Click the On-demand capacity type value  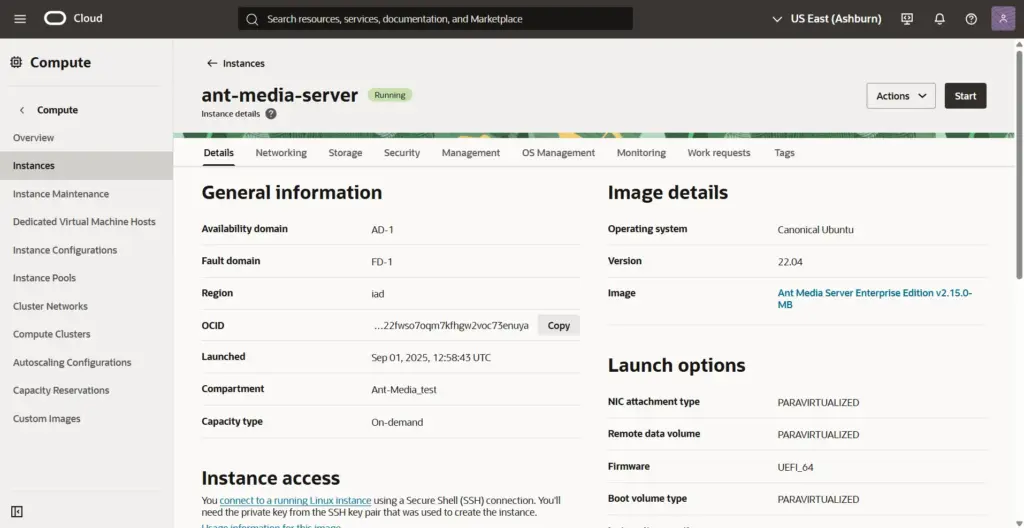(x=397, y=422)
